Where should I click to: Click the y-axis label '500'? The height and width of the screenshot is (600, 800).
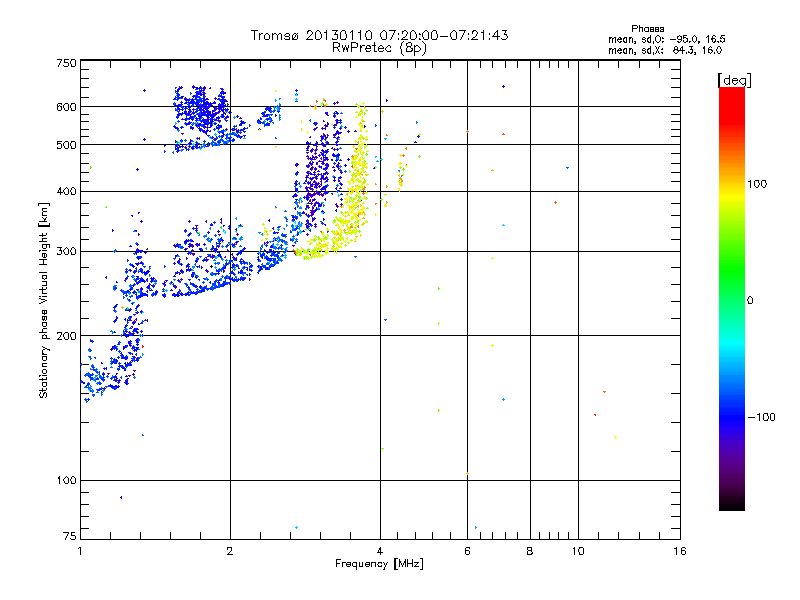pyautogui.click(x=67, y=145)
